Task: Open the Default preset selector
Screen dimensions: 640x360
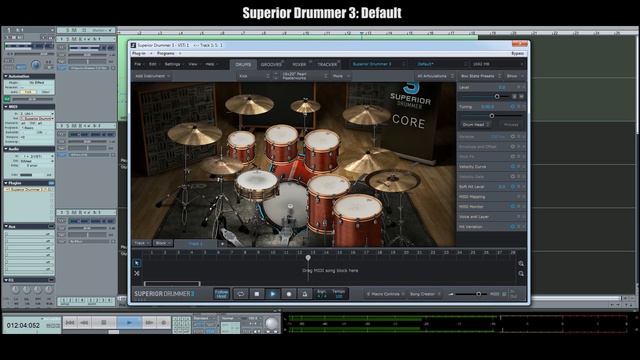Action: pyautogui.click(x=442, y=64)
